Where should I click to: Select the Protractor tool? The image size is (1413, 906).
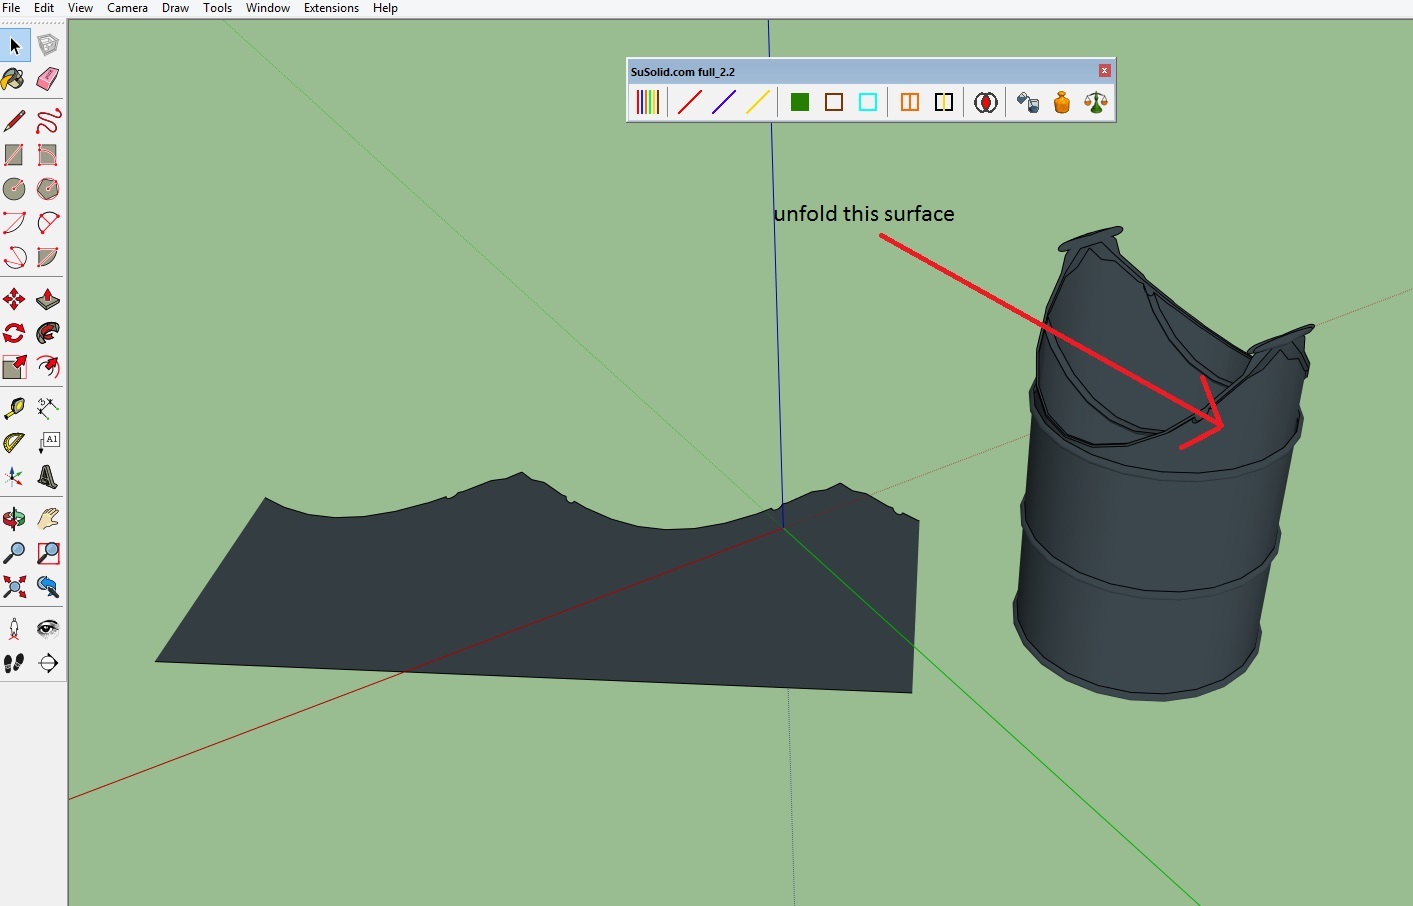[15, 442]
